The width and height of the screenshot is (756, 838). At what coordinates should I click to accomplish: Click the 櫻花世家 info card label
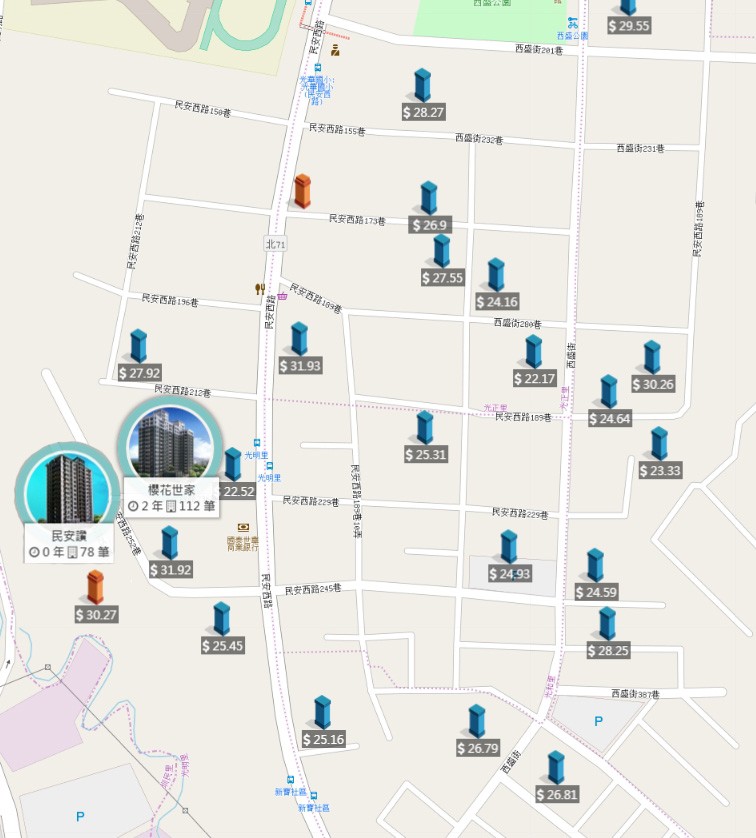point(172,498)
